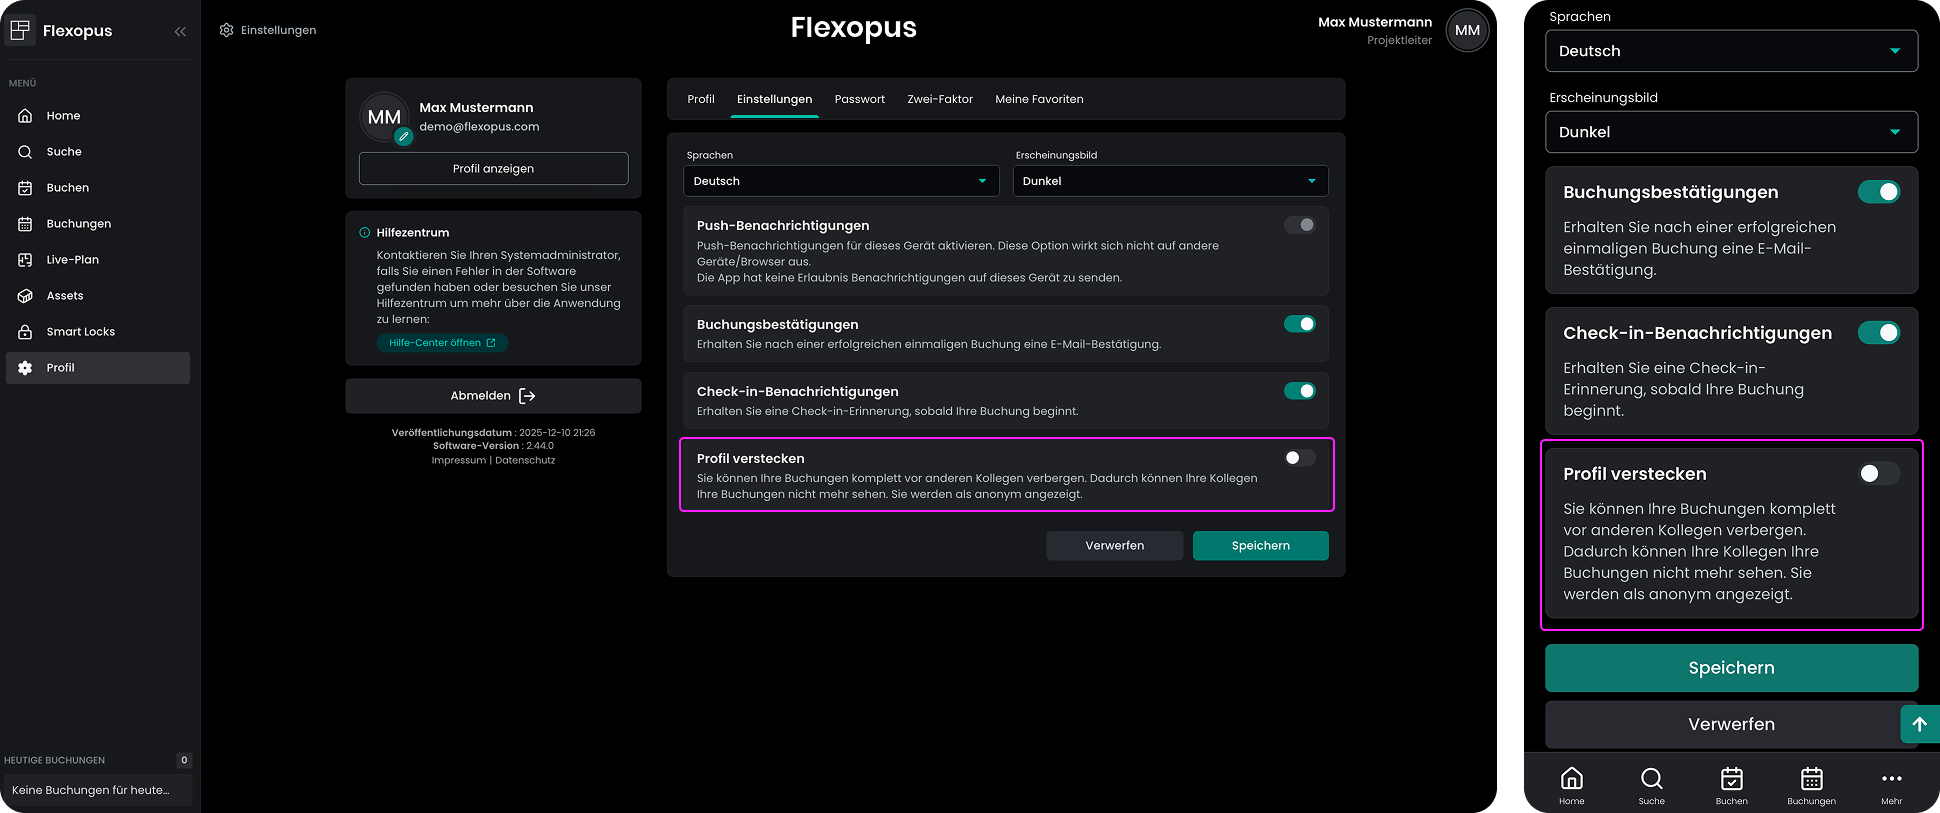Open Live-Plan from the sidebar icon
This screenshot has height=813, width=1940.
25,260
